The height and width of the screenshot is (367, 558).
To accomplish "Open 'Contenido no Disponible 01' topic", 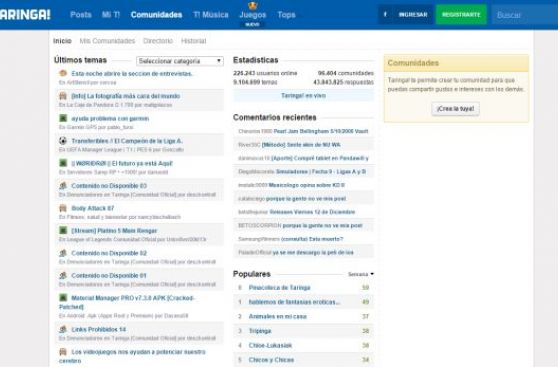I will (109, 276).
